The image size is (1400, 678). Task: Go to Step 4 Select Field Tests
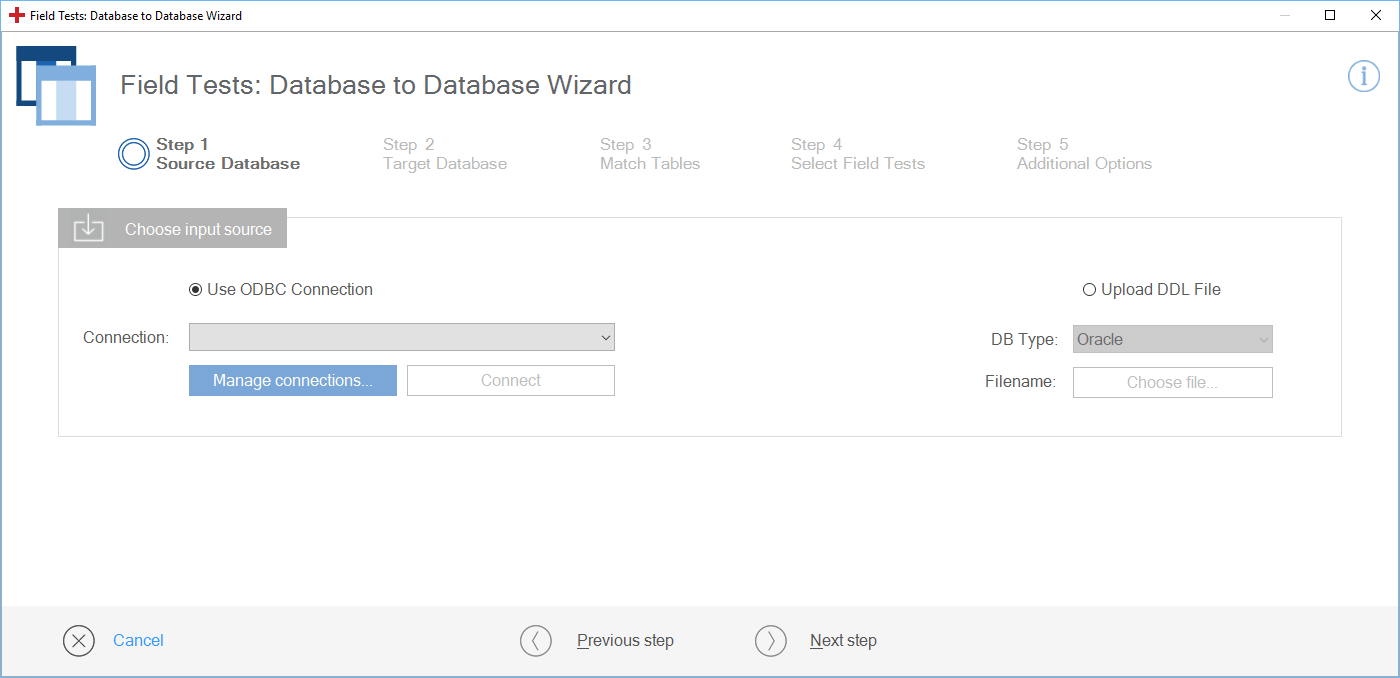click(x=858, y=154)
